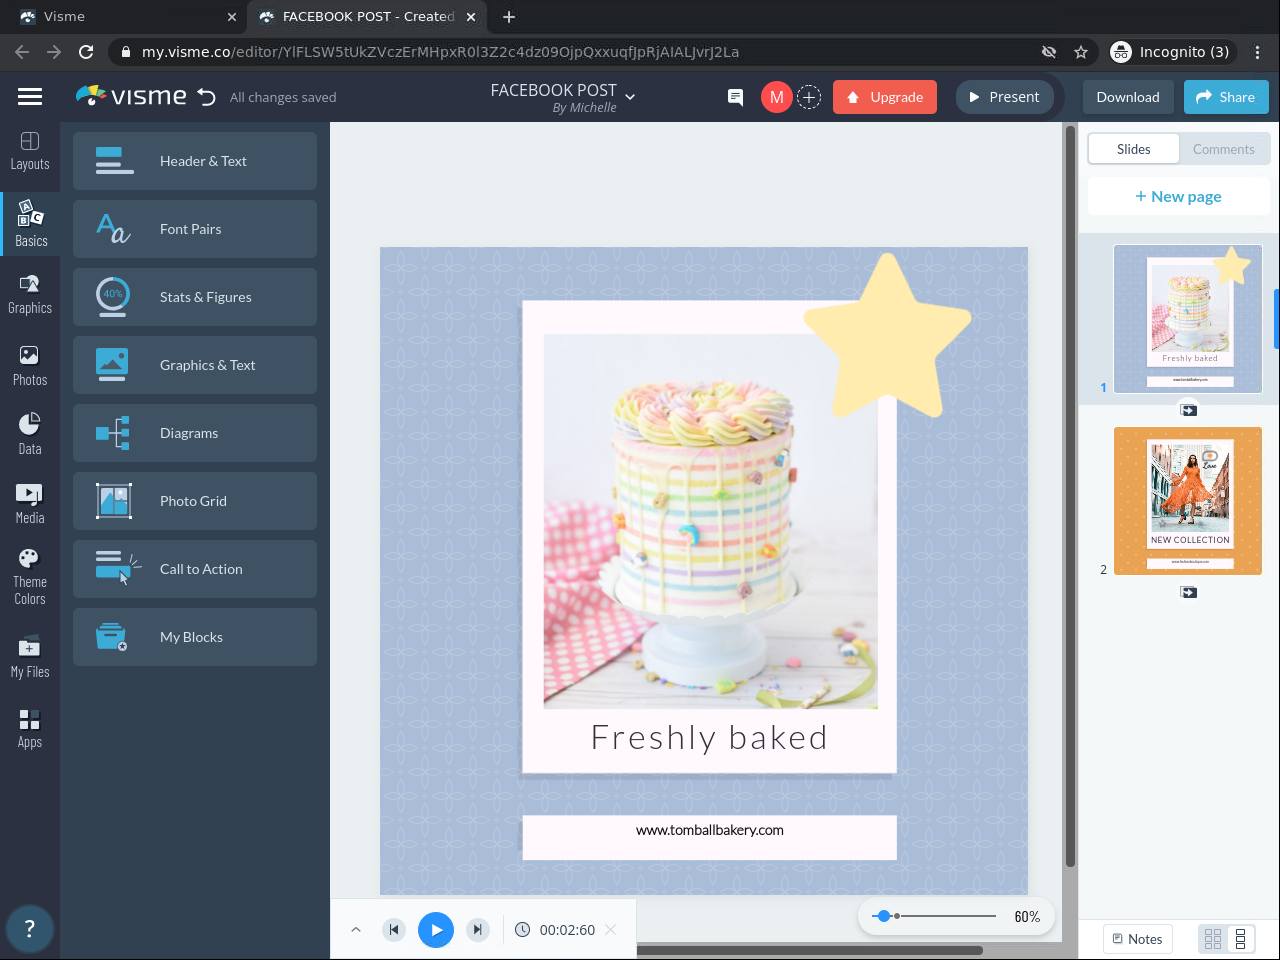1280x960 pixels.
Task: Undo the last change
Action: 207,97
